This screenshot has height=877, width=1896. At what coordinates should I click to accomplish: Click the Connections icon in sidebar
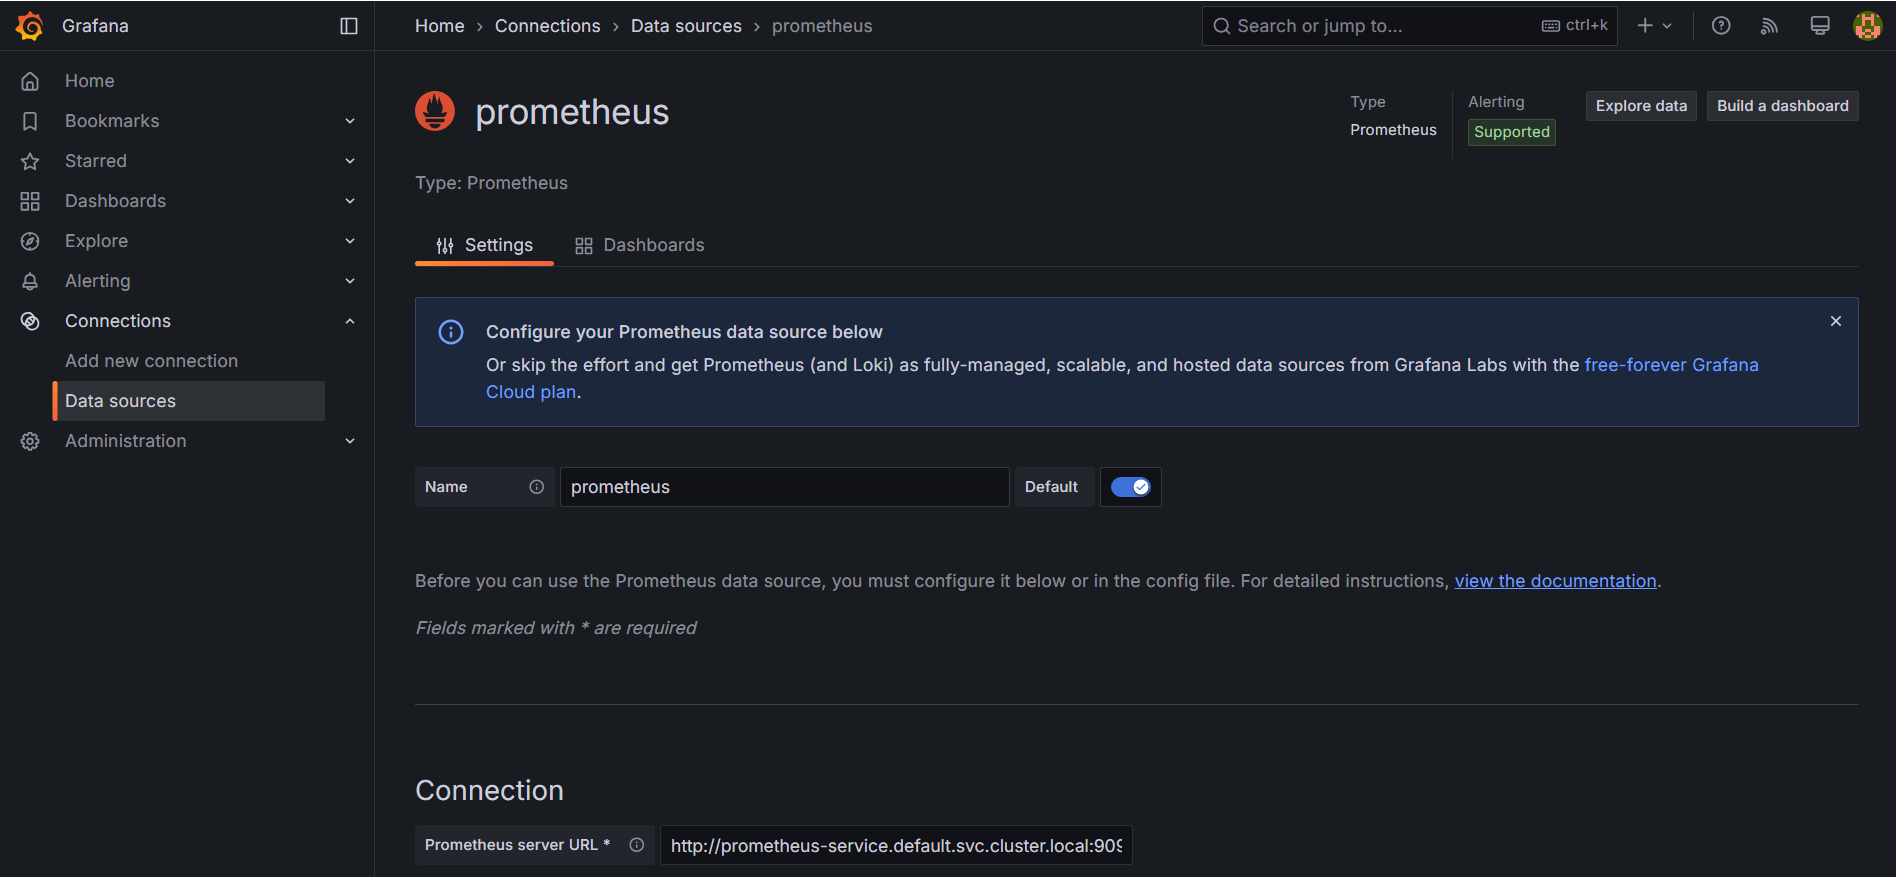(x=30, y=321)
